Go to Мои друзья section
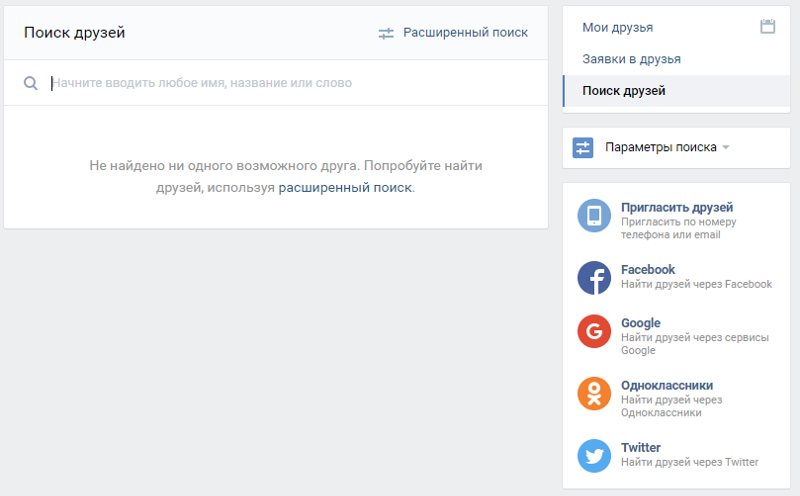 coord(617,28)
